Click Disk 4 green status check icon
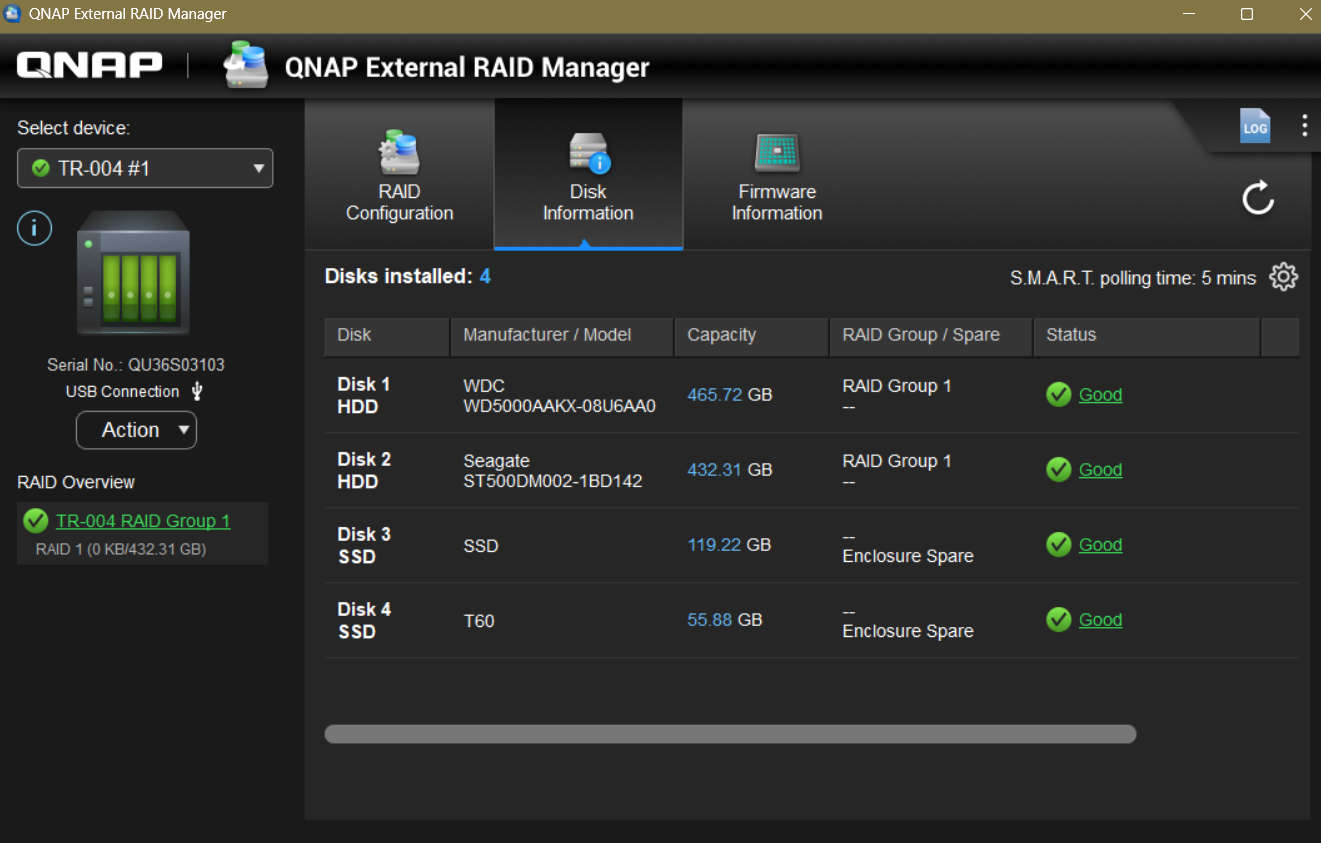The height and width of the screenshot is (843, 1321). pyautogui.click(x=1058, y=620)
